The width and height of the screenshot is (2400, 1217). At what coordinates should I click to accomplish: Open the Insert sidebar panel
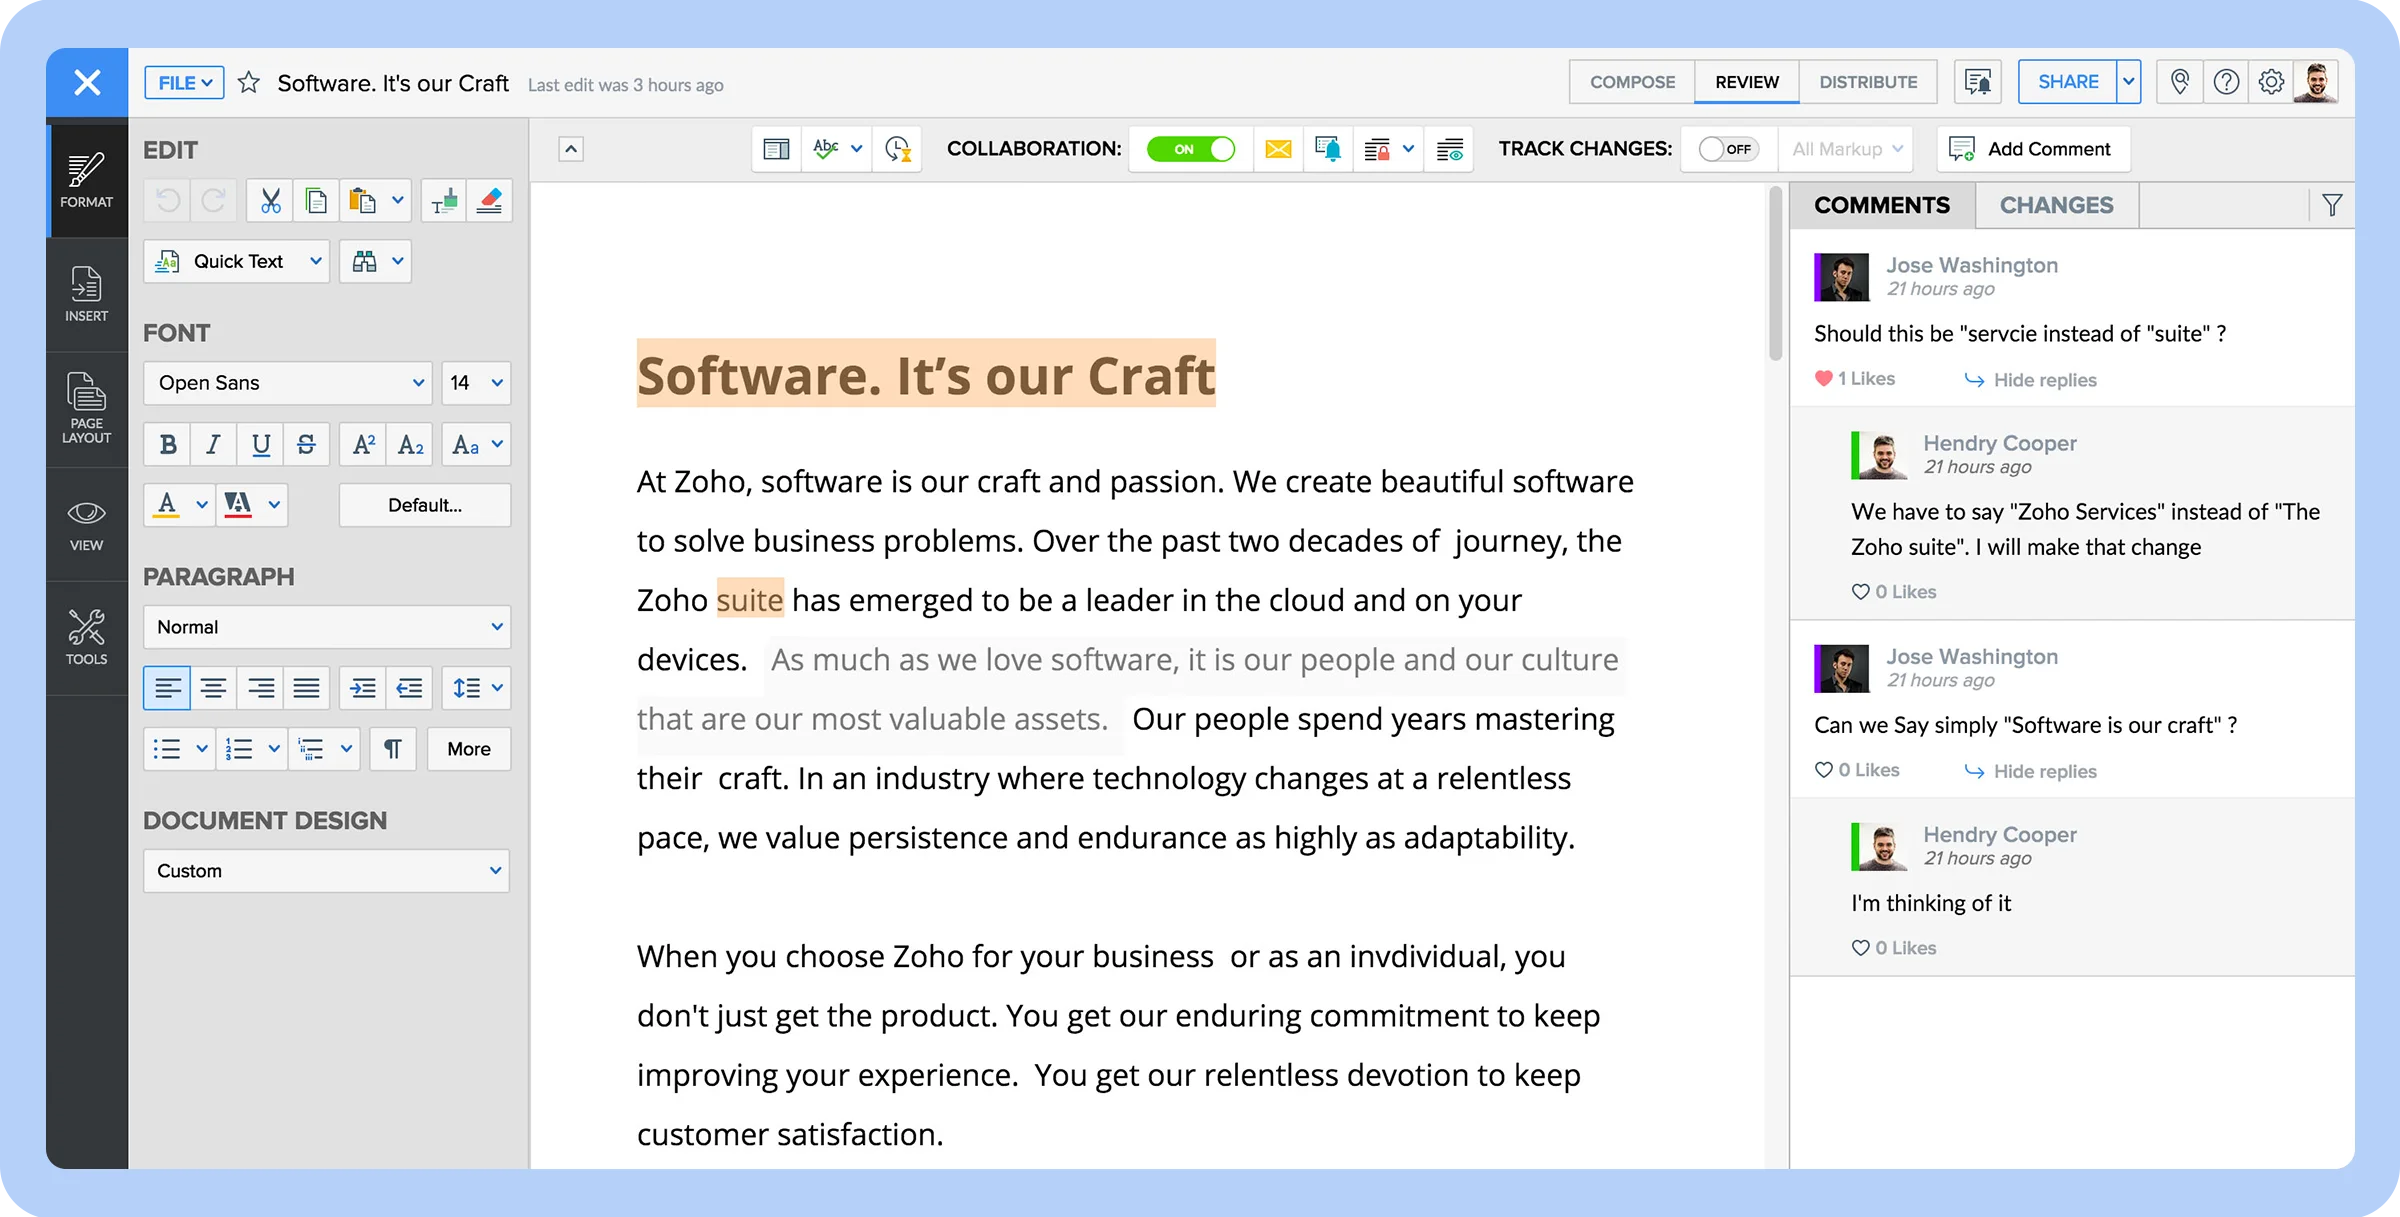pyautogui.click(x=86, y=294)
